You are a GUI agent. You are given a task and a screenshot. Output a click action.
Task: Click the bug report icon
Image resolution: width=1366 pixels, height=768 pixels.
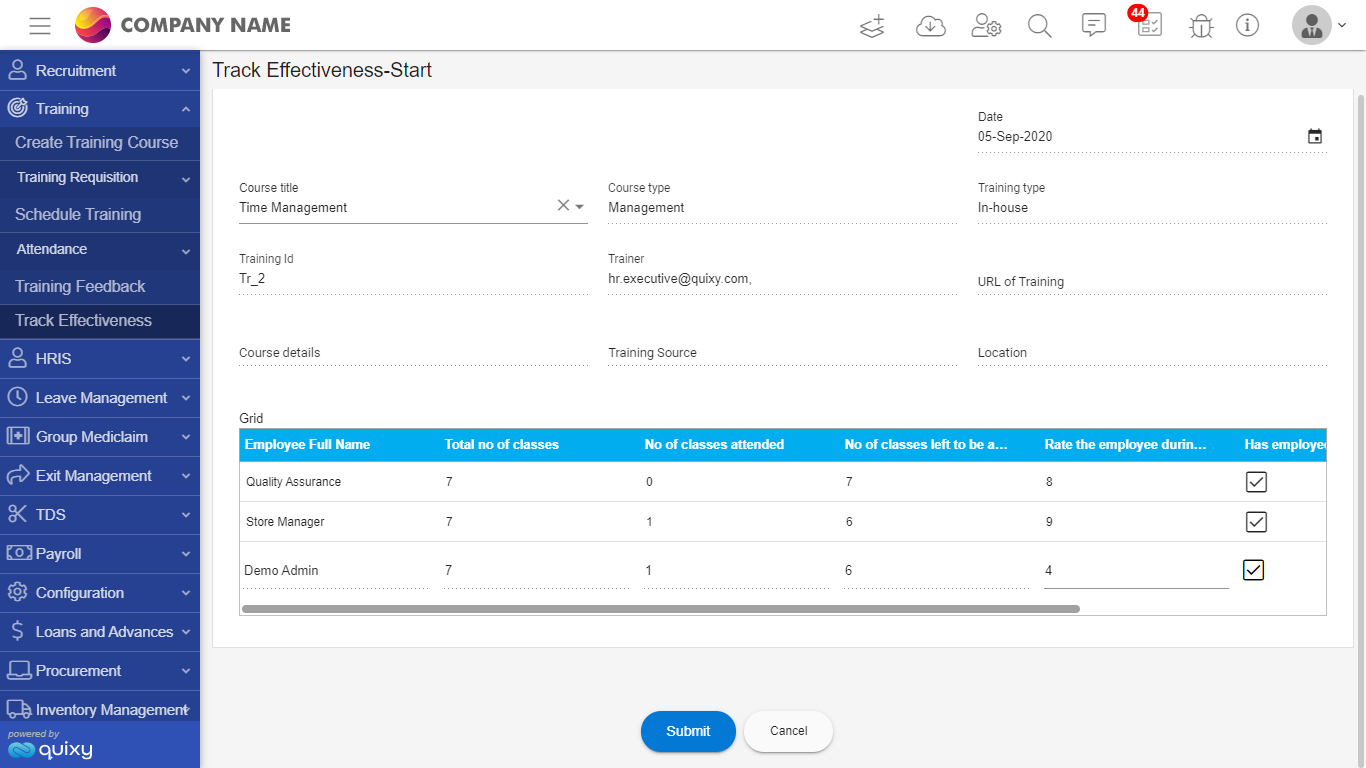(x=1201, y=26)
